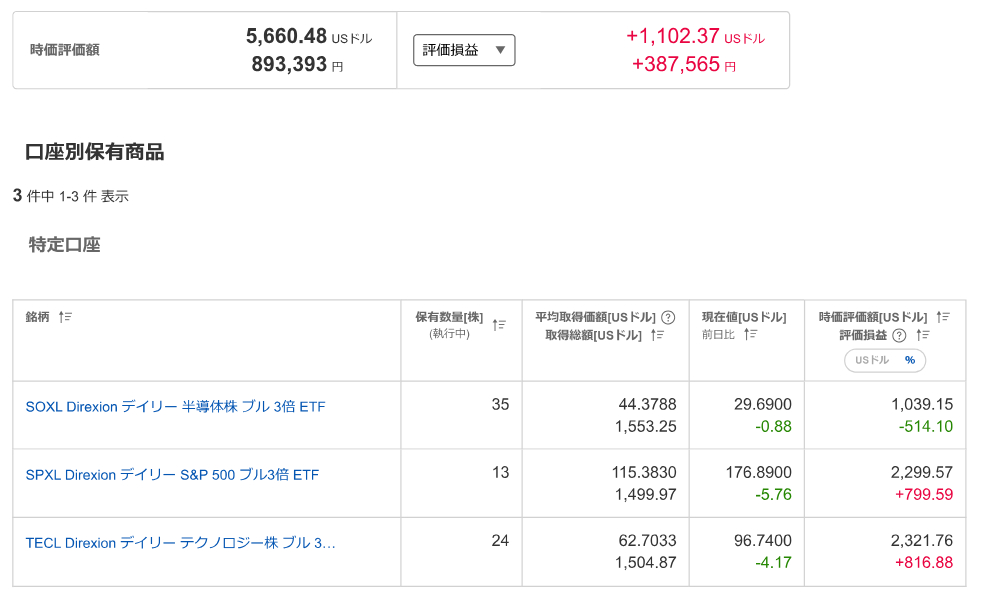Sort by 時価評価額 sort icon

click(943, 317)
